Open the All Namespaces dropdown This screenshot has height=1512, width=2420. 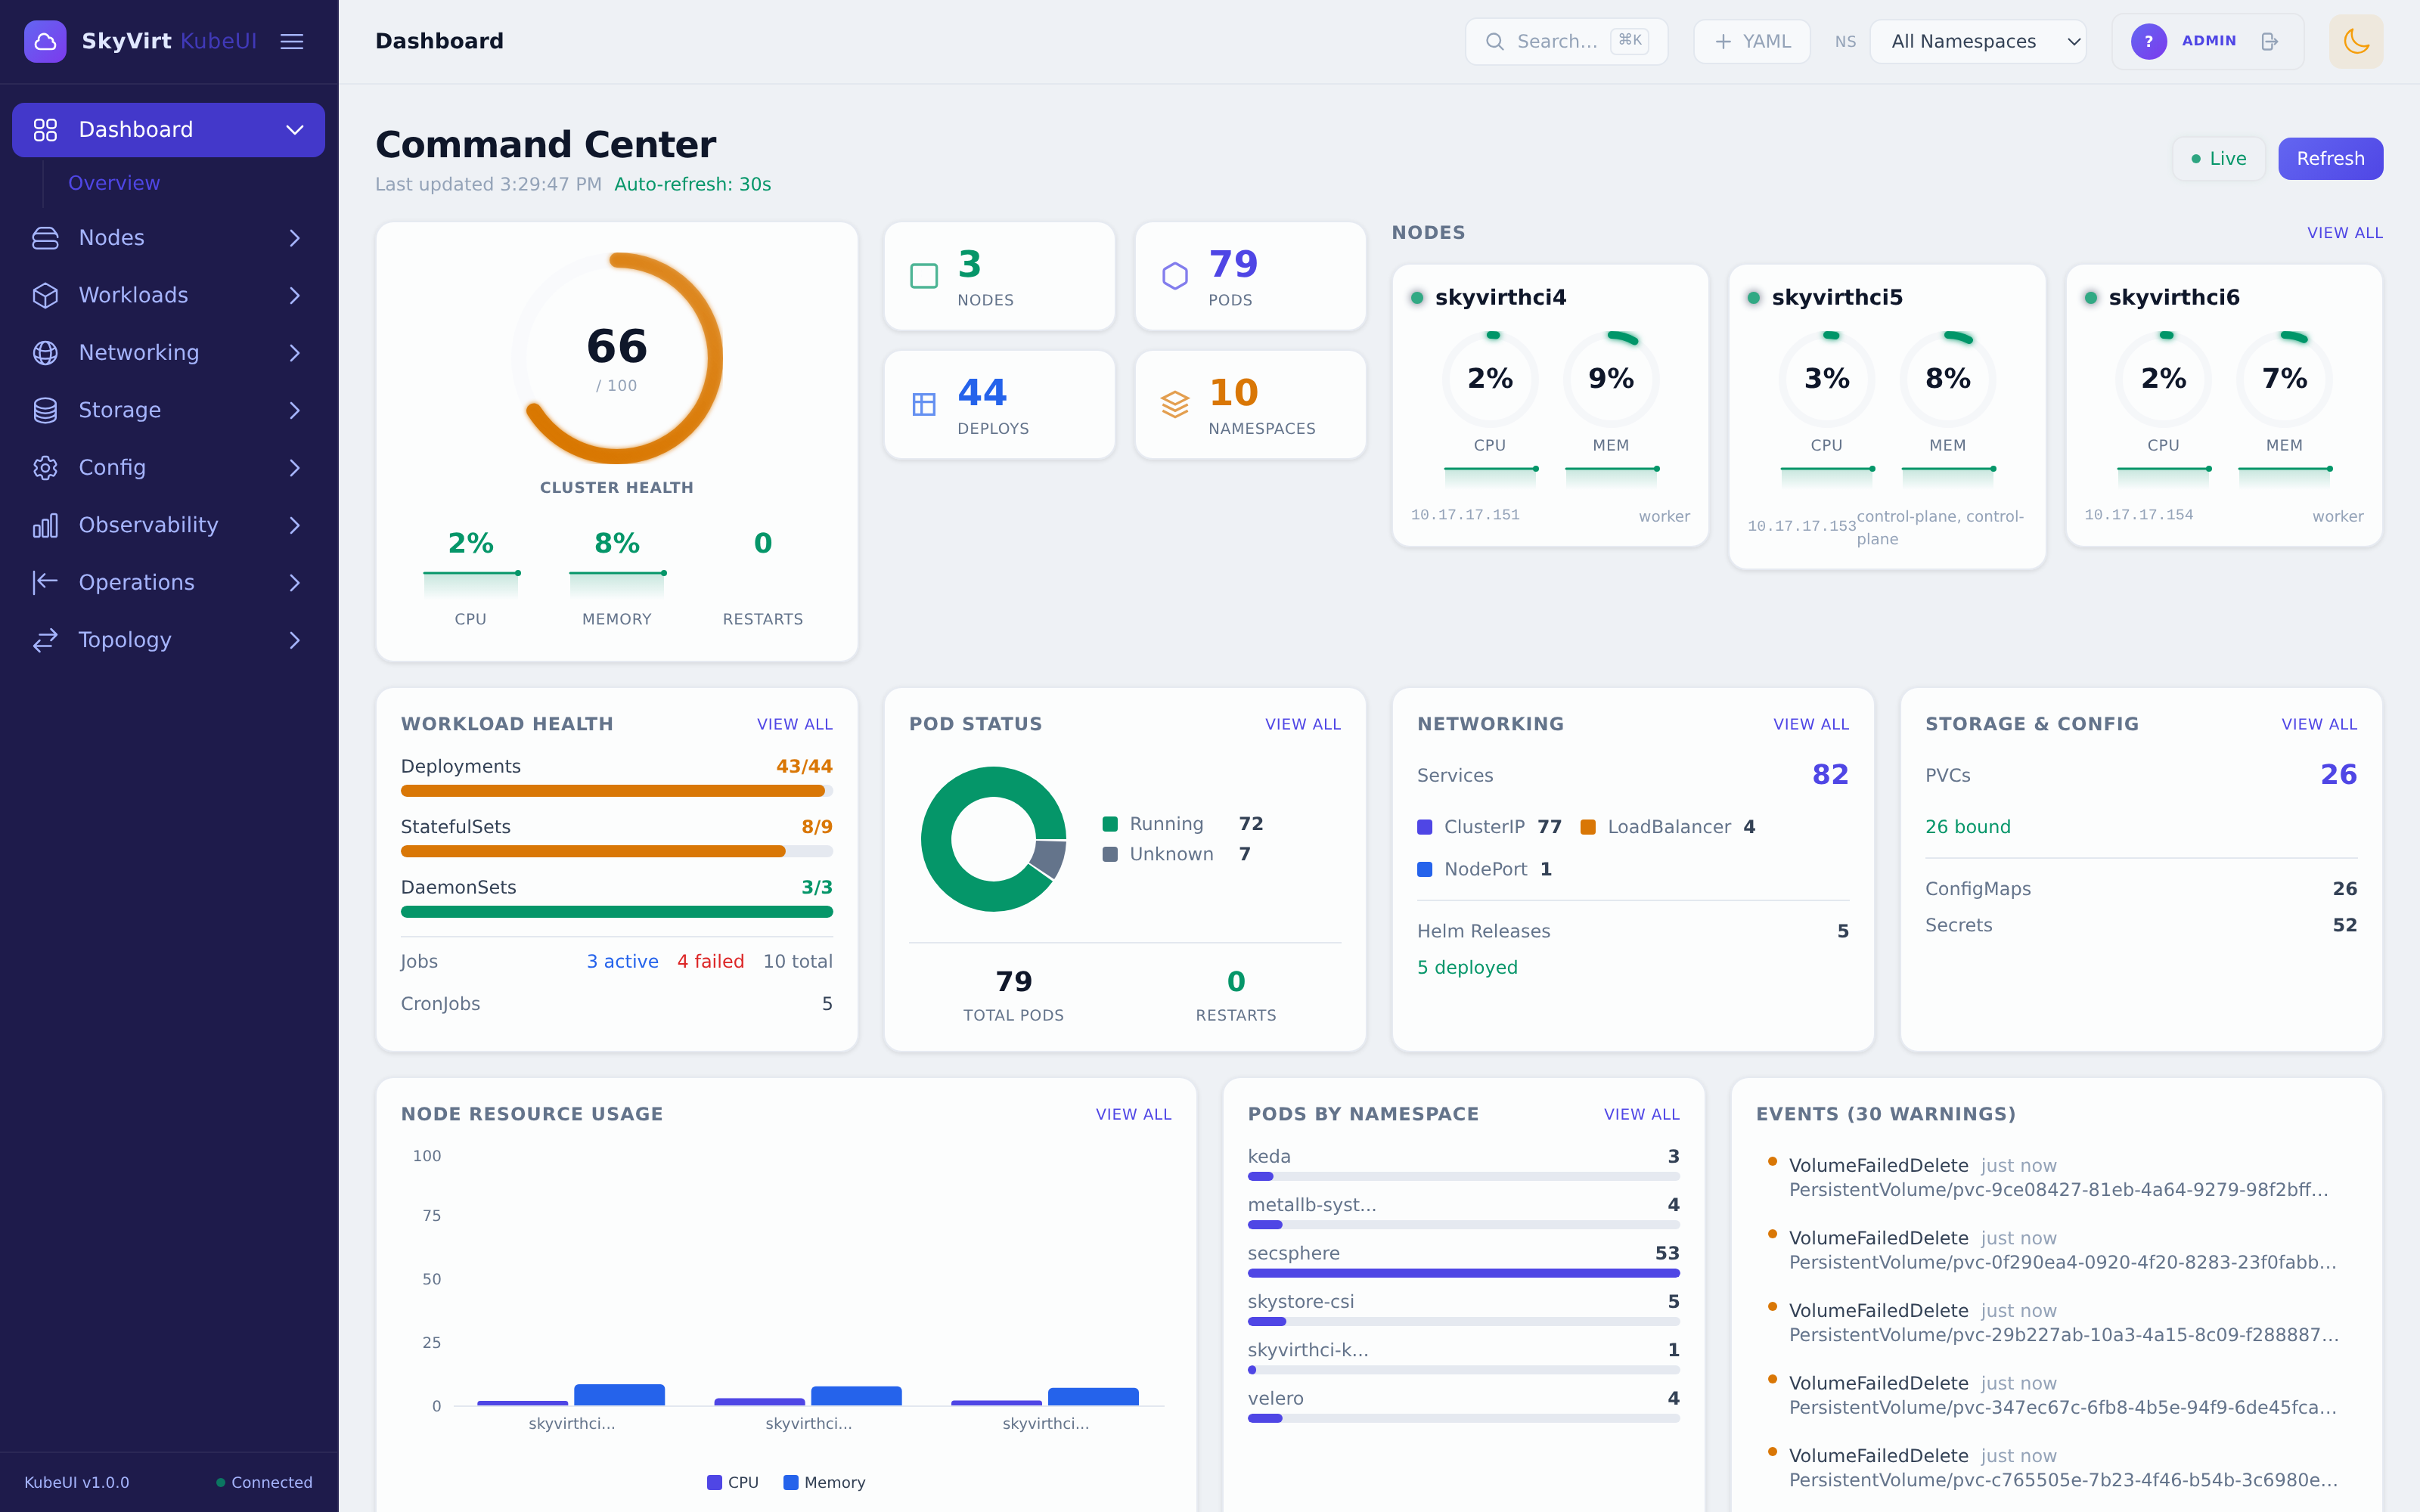pyautogui.click(x=1978, y=41)
